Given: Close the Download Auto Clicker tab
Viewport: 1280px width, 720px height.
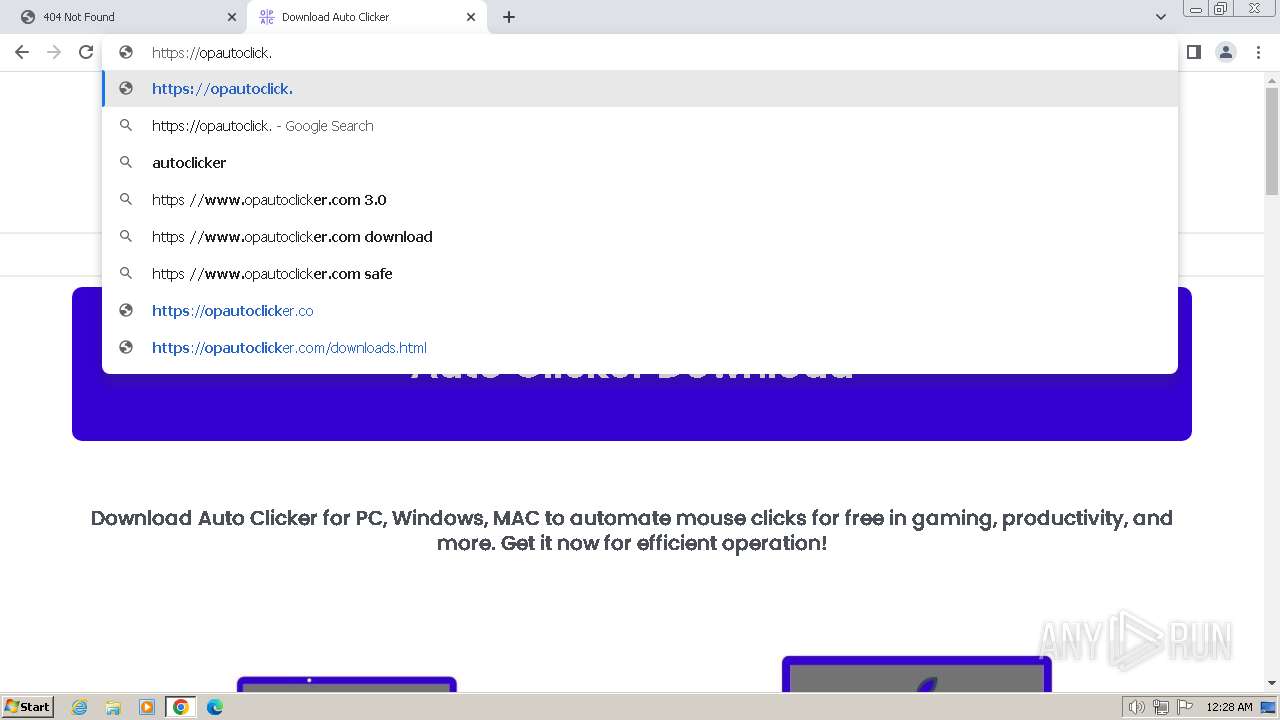Looking at the screenshot, I should click(471, 17).
